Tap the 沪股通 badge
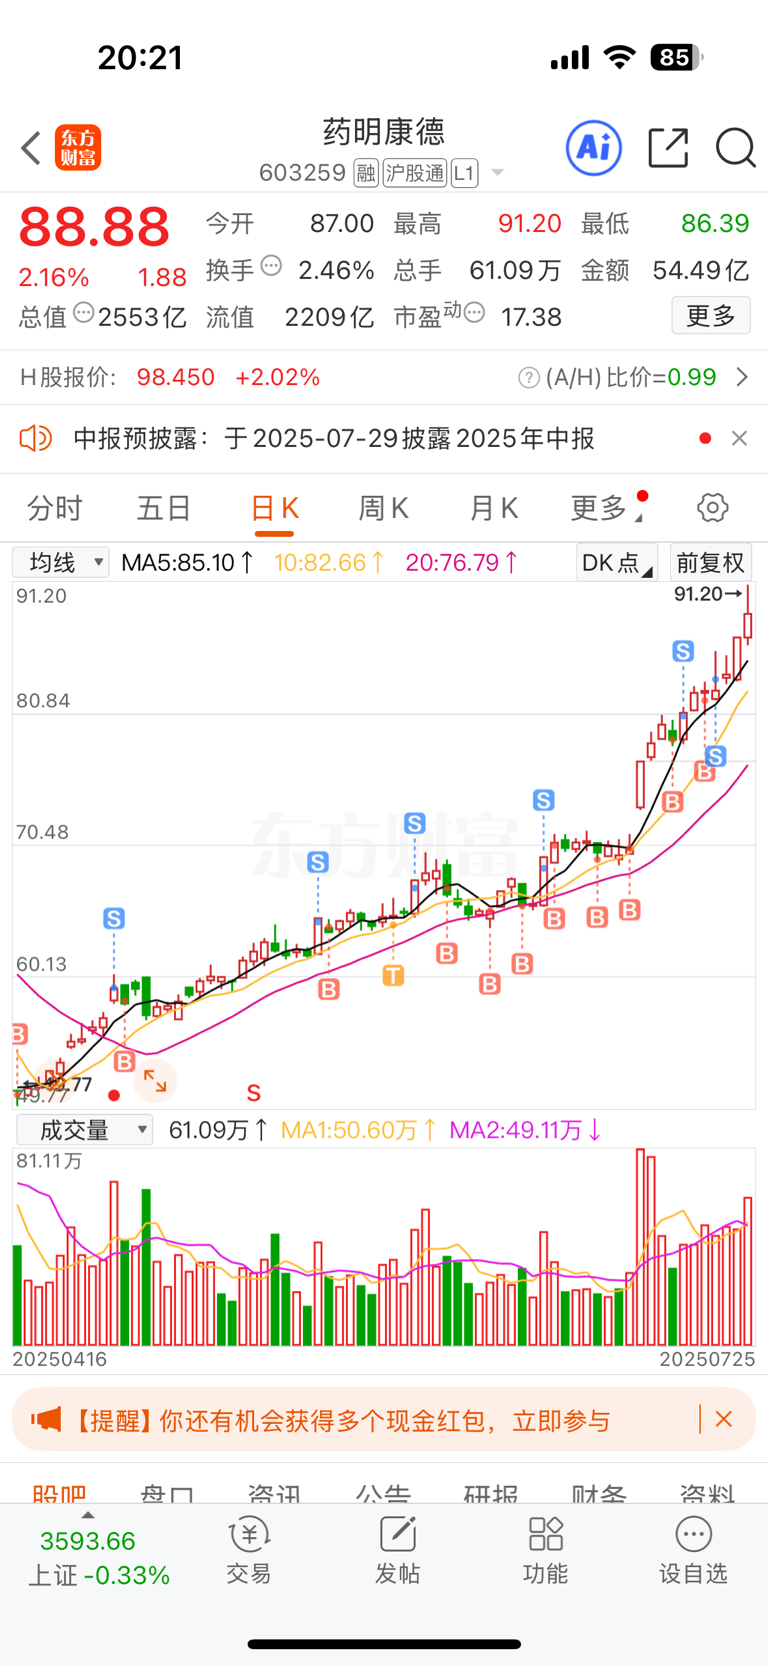This screenshot has height=1665, width=769. click(415, 173)
